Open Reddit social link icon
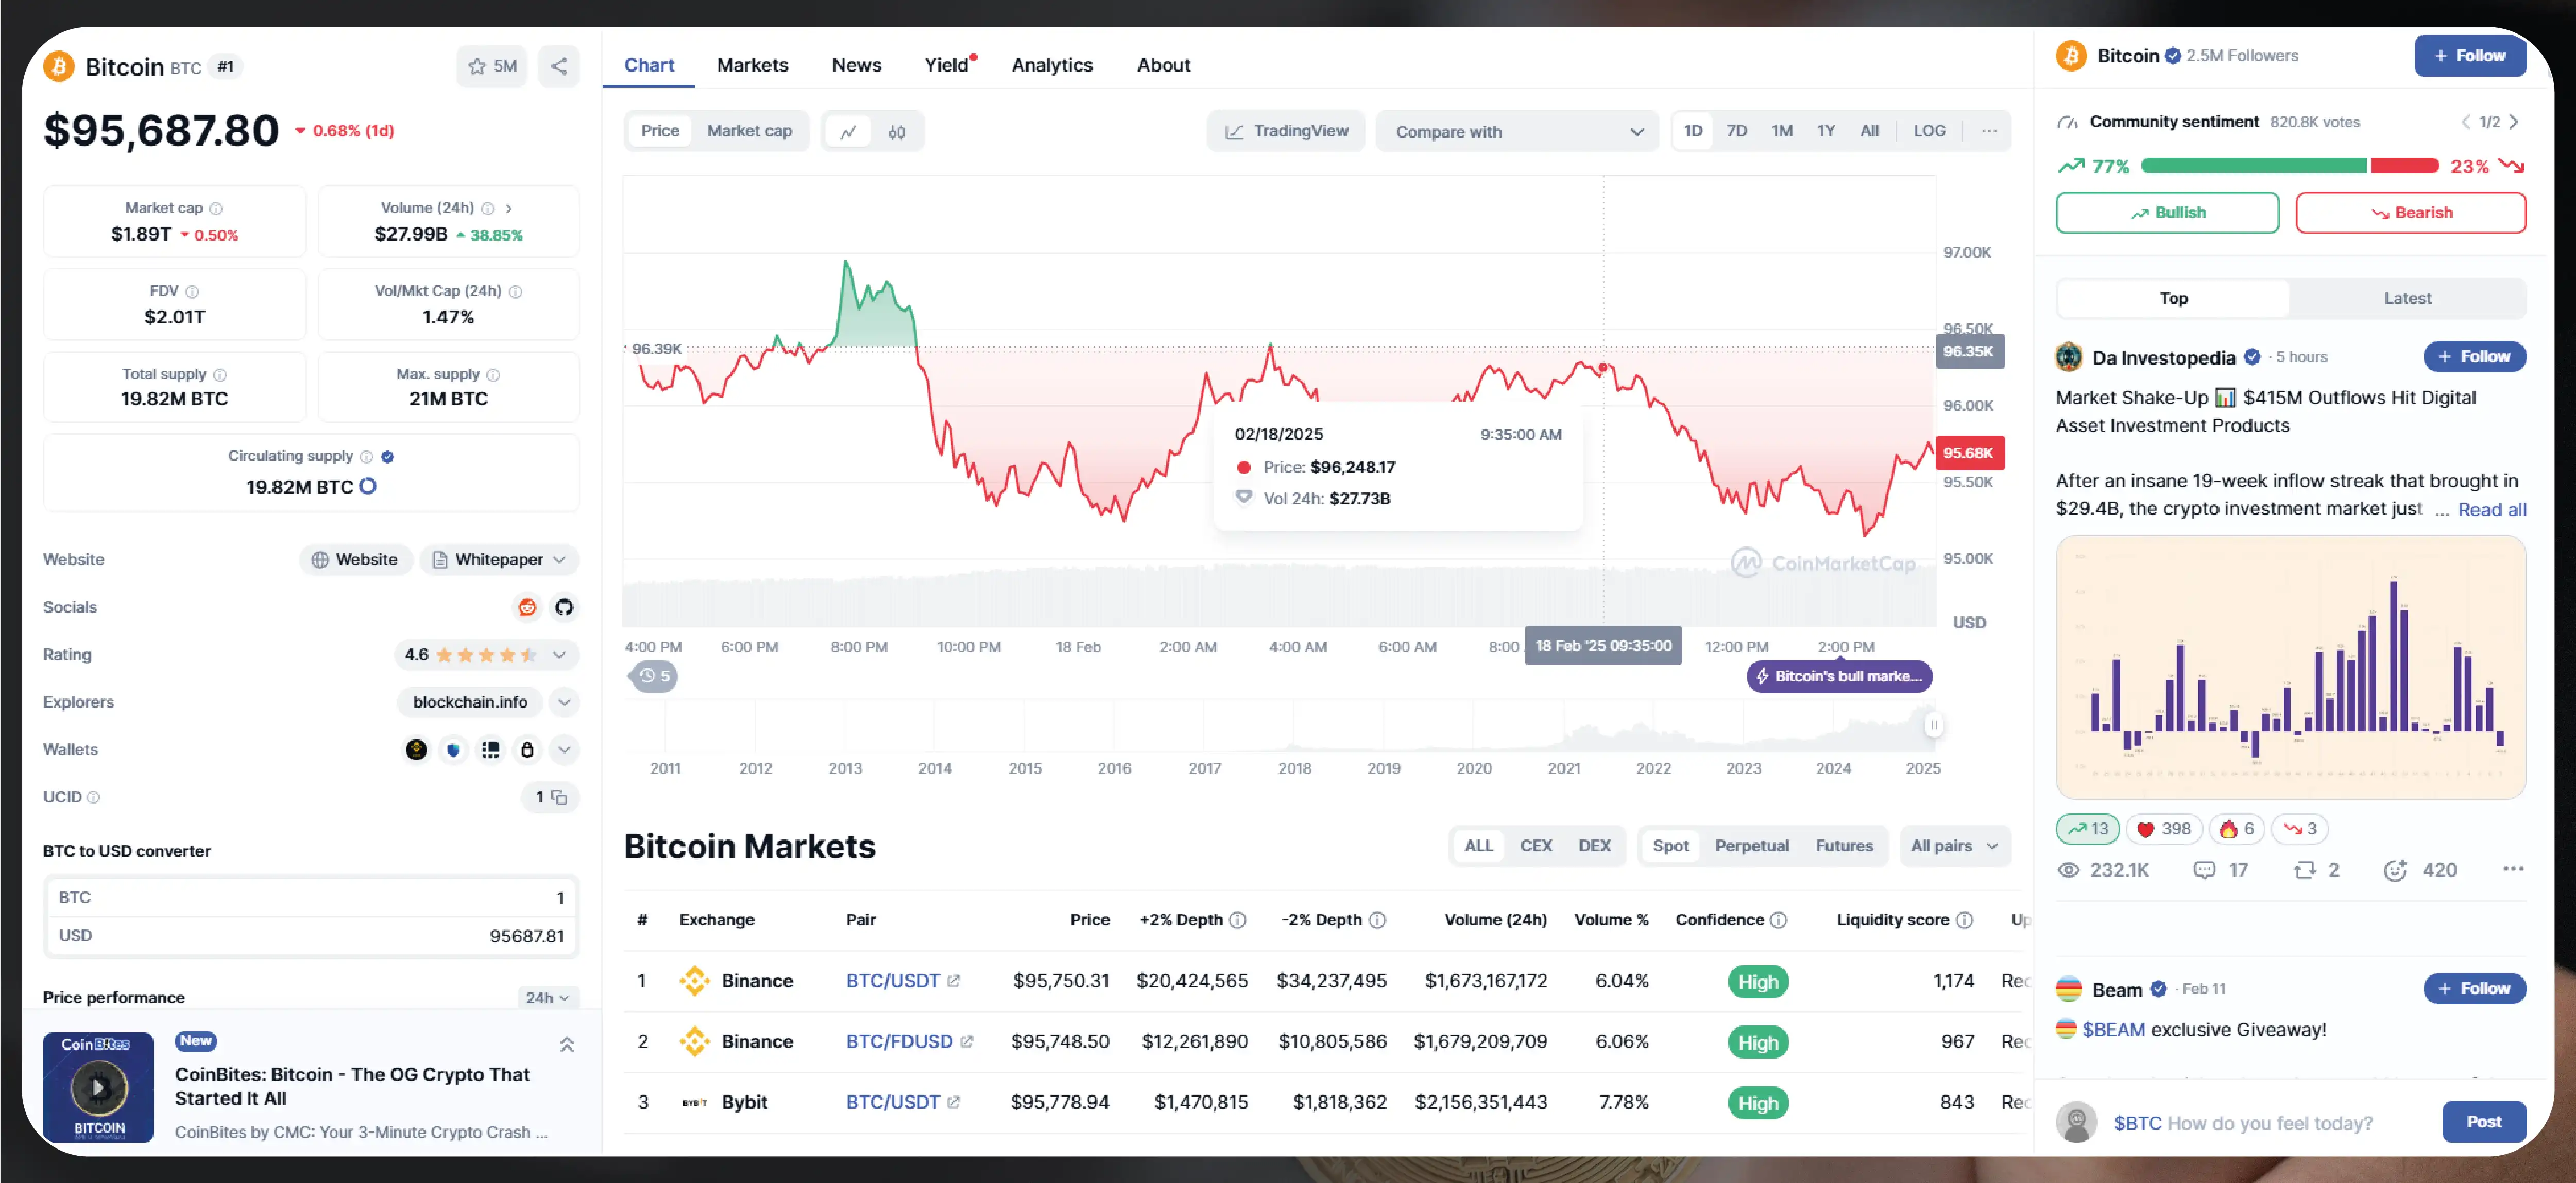Image resolution: width=2576 pixels, height=1183 pixels. pos(527,607)
